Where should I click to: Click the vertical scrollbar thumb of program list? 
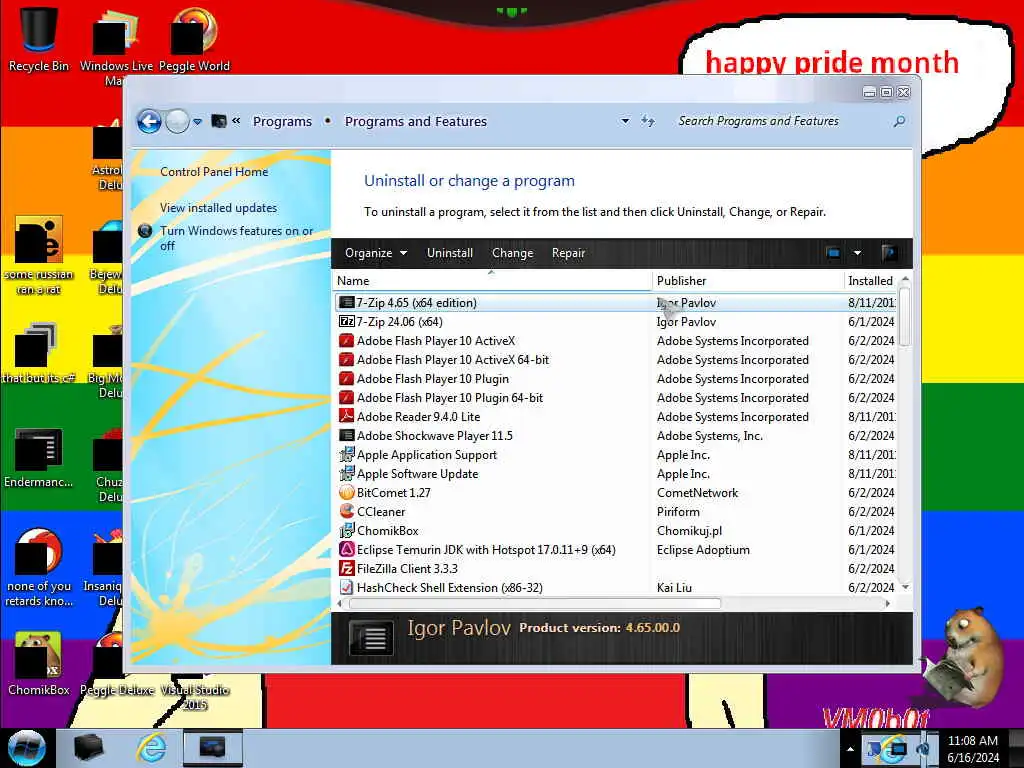pyautogui.click(x=904, y=317)
